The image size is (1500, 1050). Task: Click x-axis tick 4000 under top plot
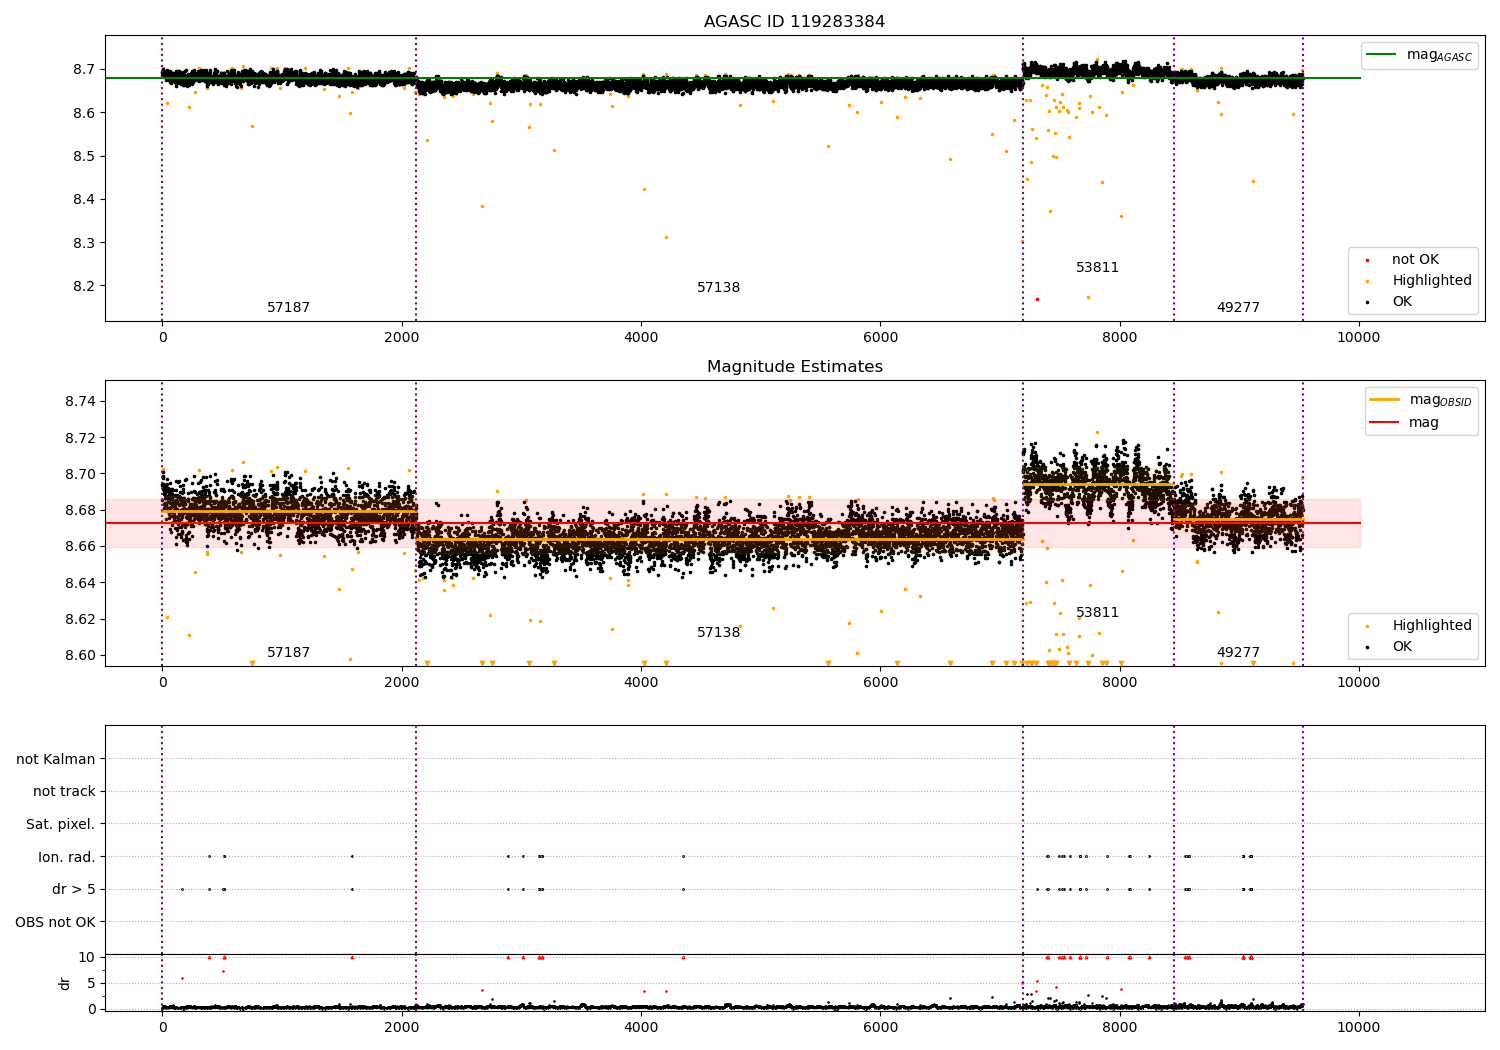pyautogui.click(x=641, y=338)
